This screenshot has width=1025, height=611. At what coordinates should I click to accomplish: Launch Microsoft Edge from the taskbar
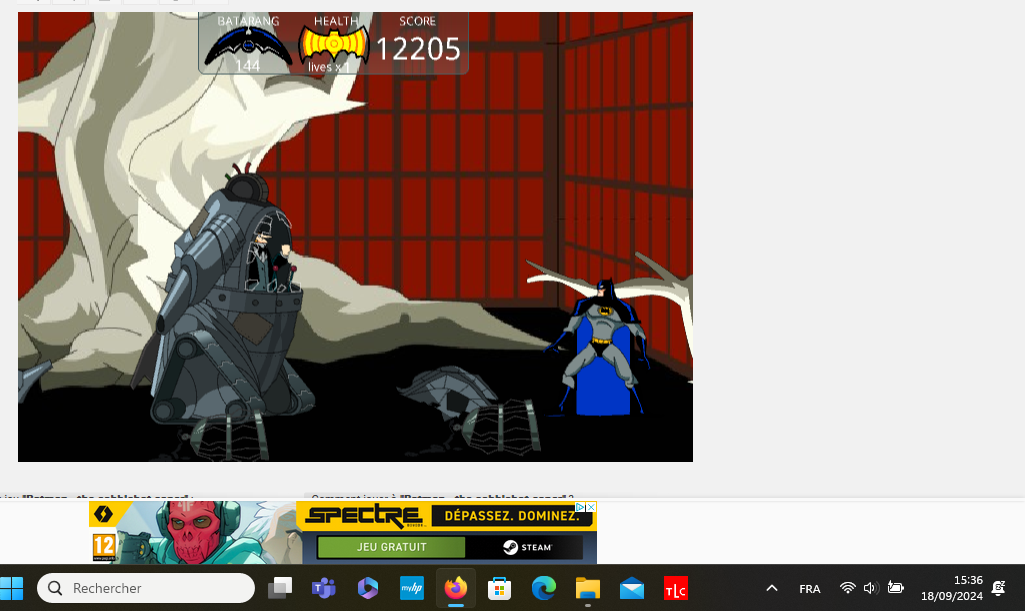pos(543,588)
